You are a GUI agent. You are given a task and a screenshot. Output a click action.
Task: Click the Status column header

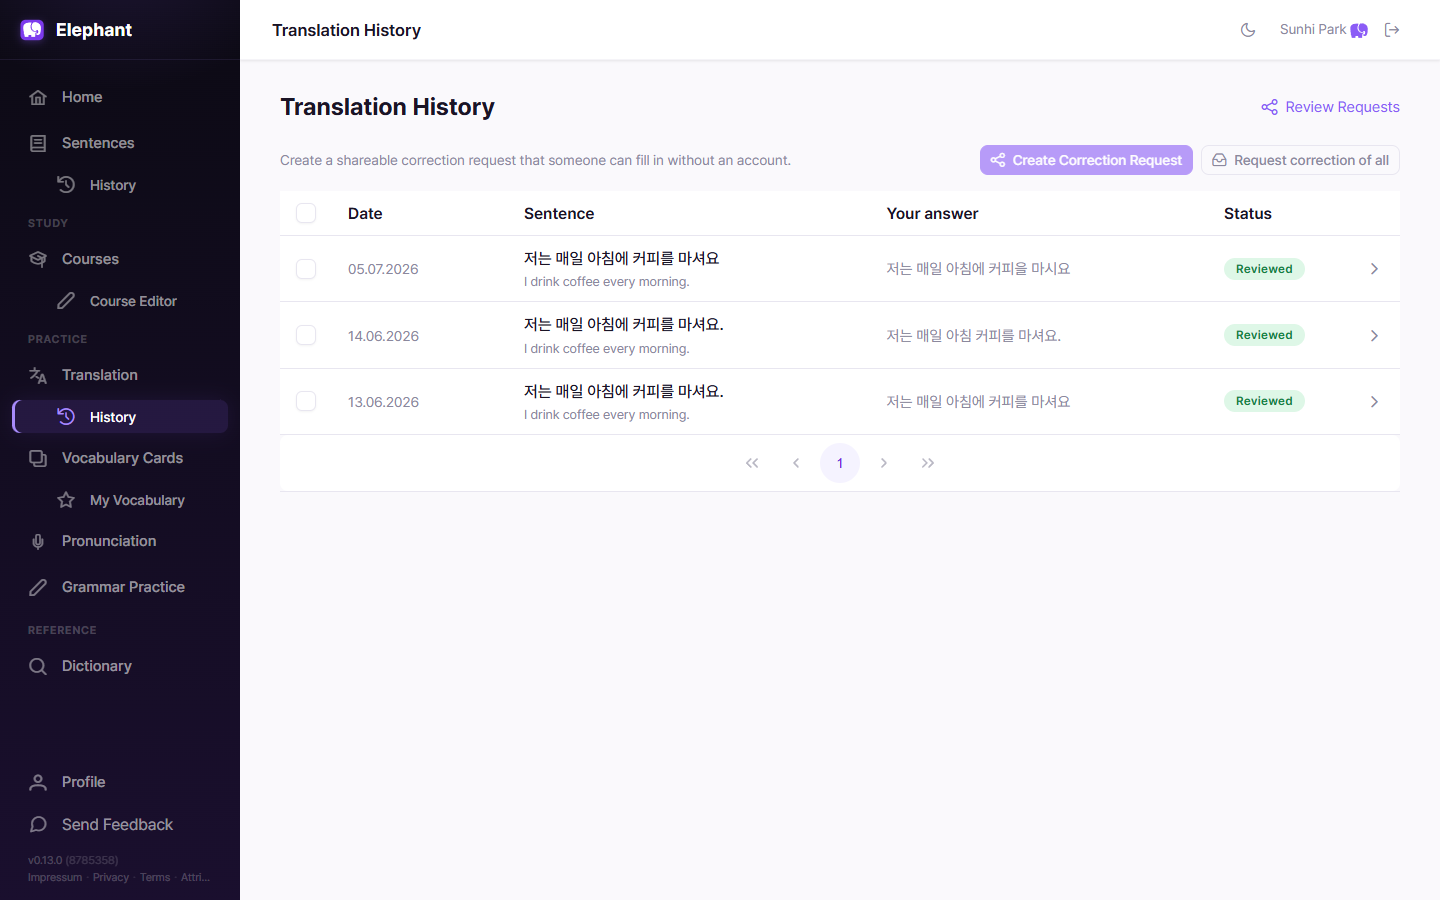[x=1248, y=213]
